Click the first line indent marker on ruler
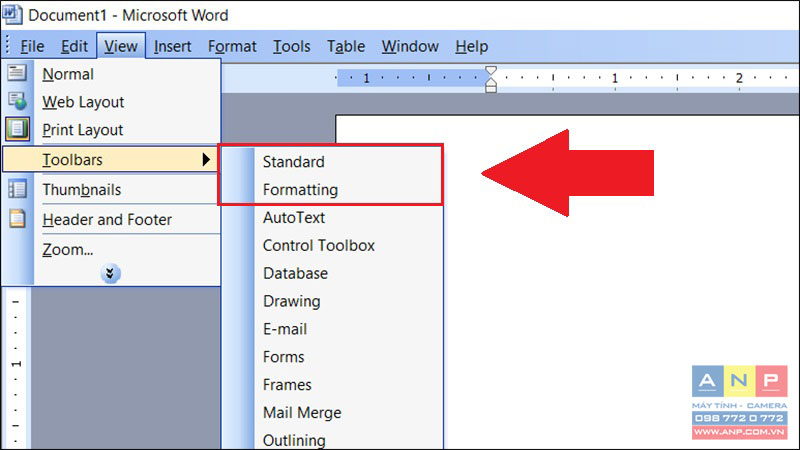 point(491,70)
